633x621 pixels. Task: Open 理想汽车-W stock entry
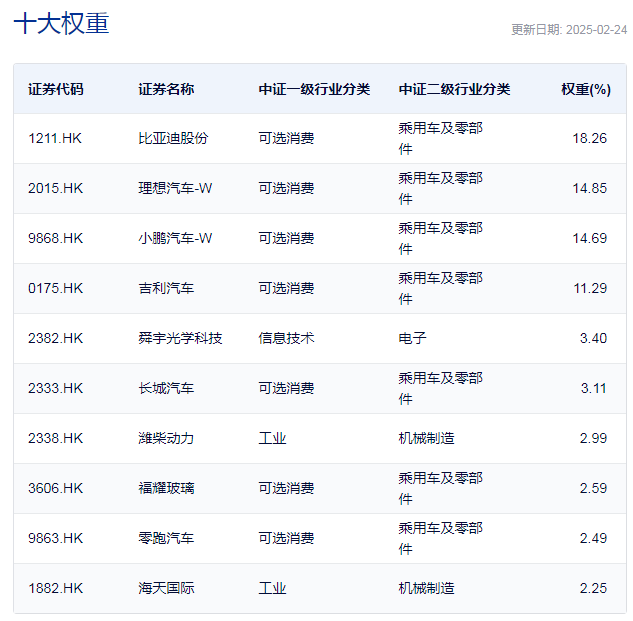(175, 188)
